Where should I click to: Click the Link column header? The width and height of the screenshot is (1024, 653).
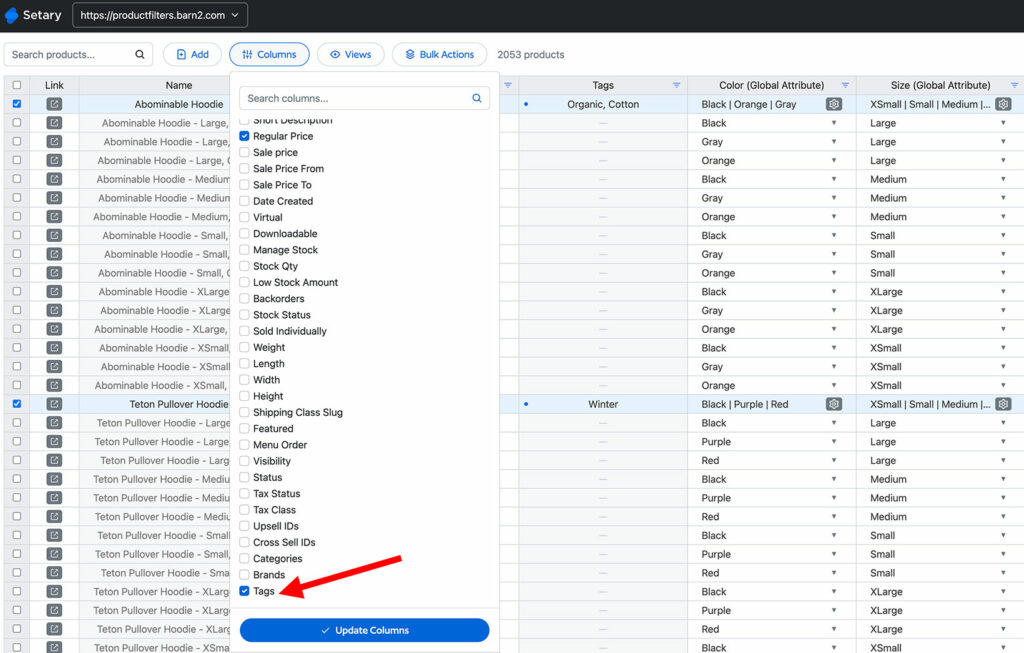54,85
